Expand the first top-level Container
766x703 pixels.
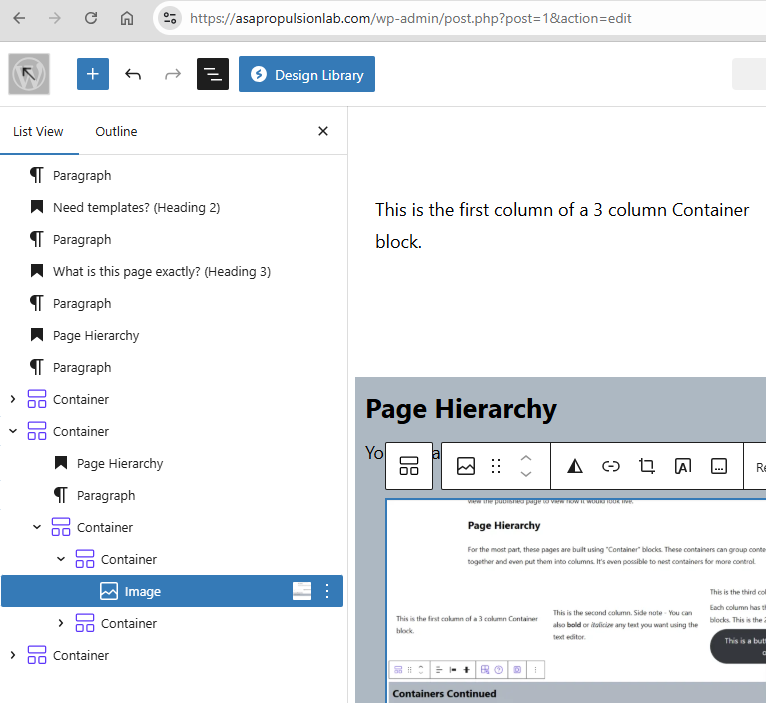[x=13, y=400]
